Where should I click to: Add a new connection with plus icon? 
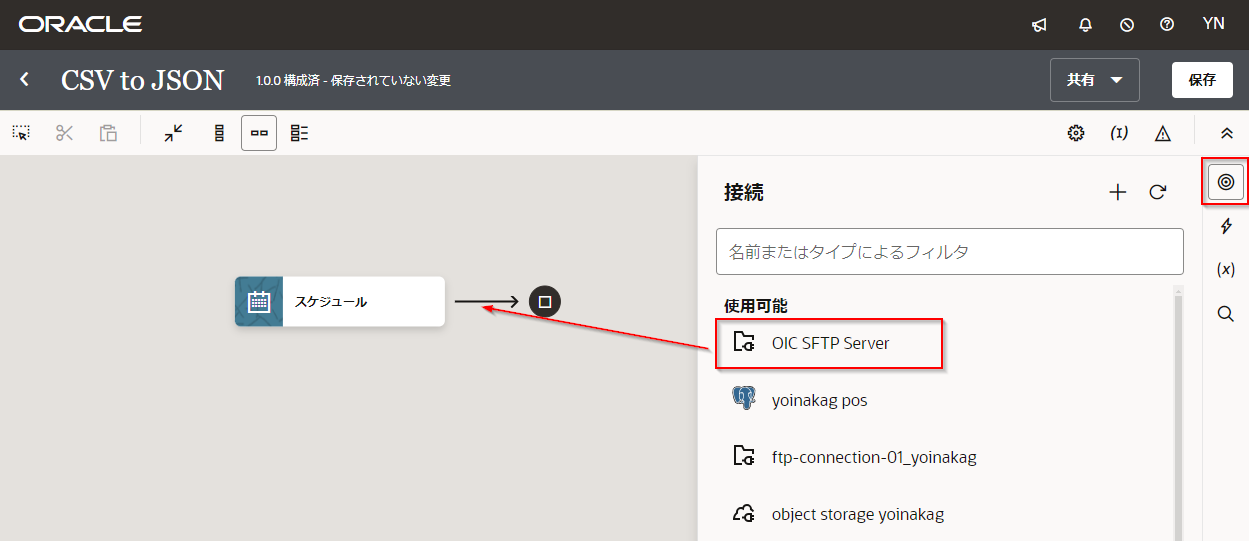click(x=1118, y=192)
